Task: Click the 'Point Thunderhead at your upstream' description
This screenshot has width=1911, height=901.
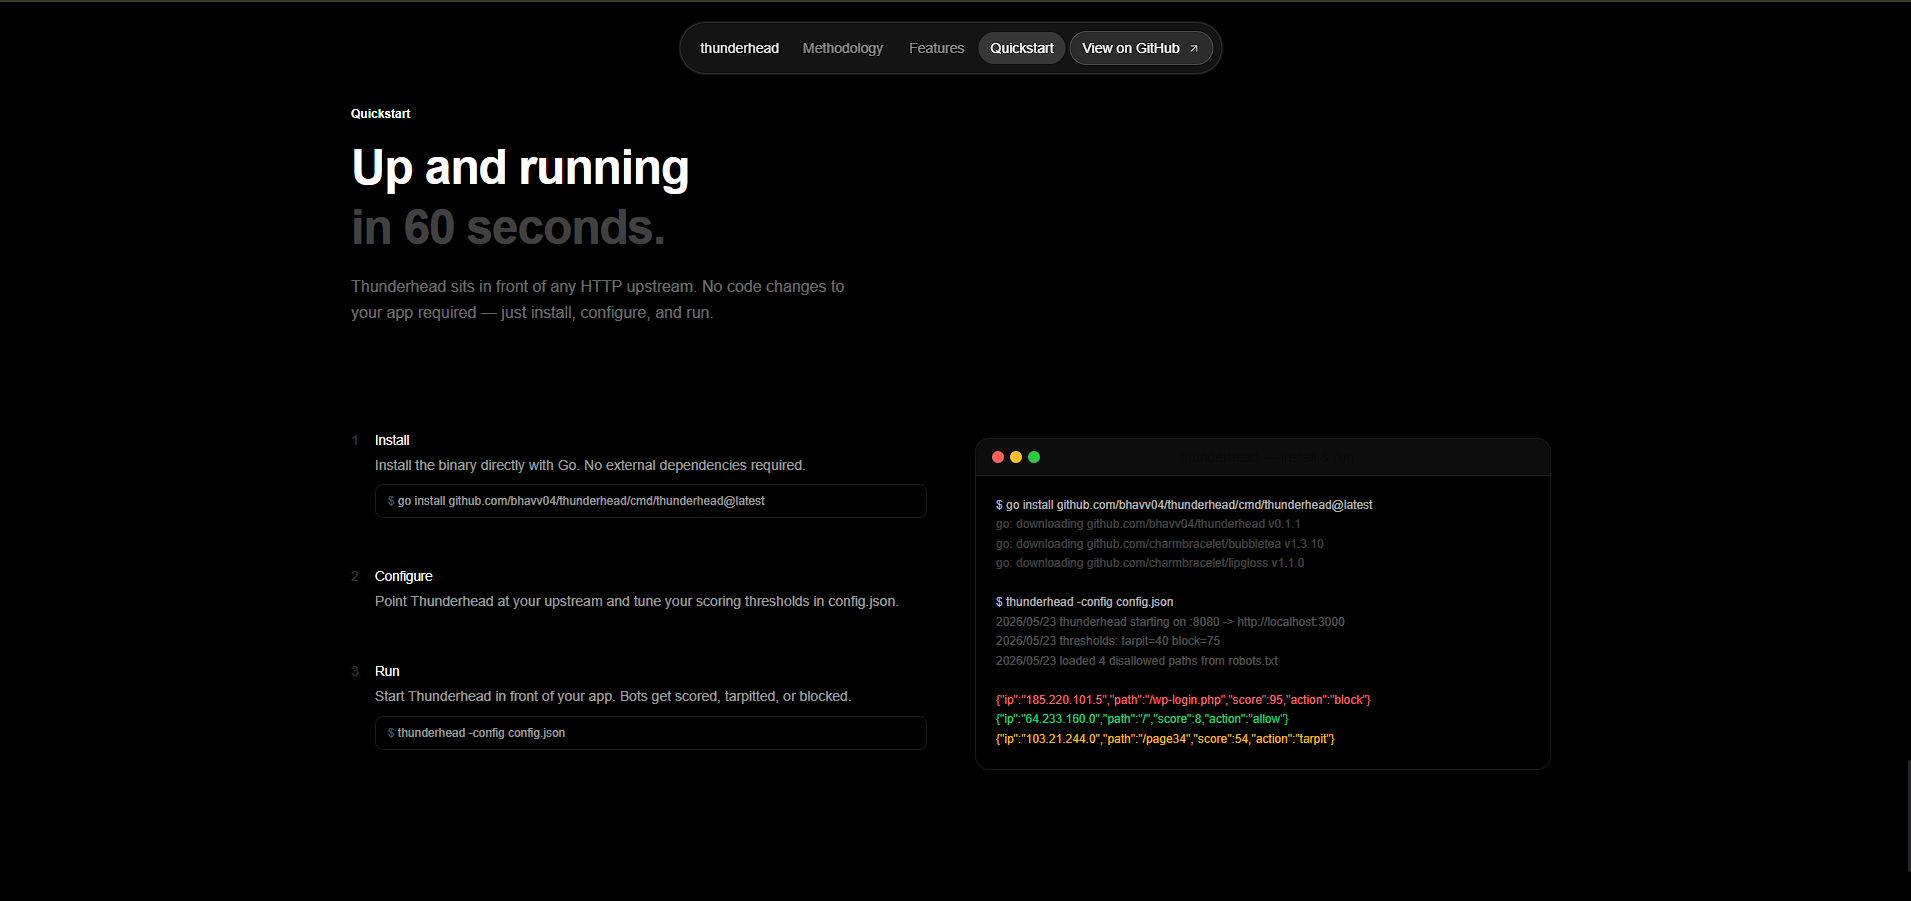Action: (x=636, y=601)
